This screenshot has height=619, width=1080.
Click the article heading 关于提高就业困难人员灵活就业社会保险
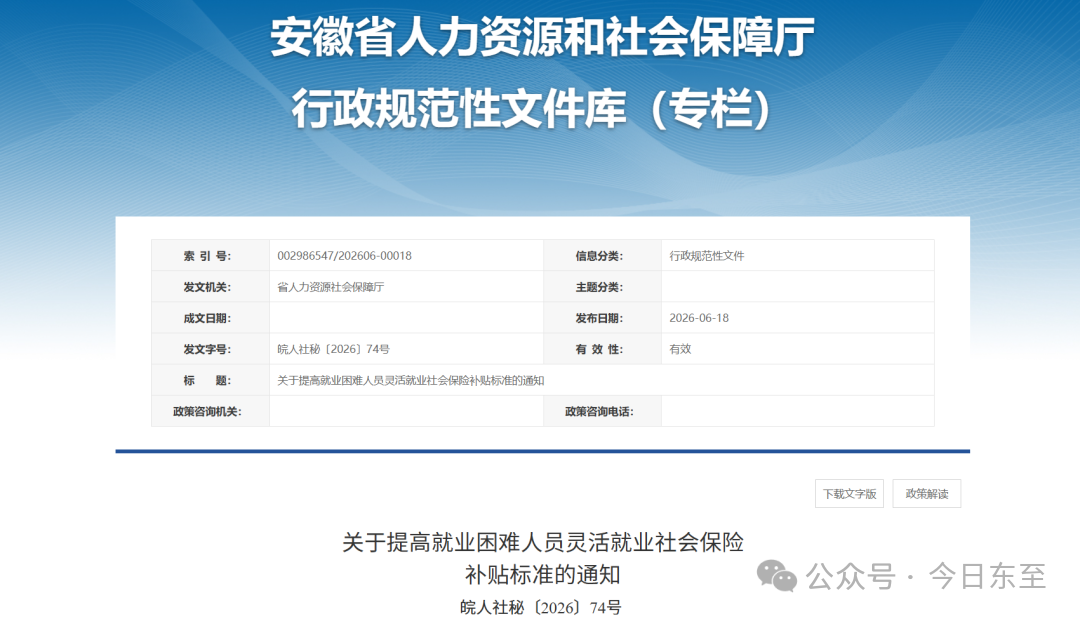click(543, 543)
